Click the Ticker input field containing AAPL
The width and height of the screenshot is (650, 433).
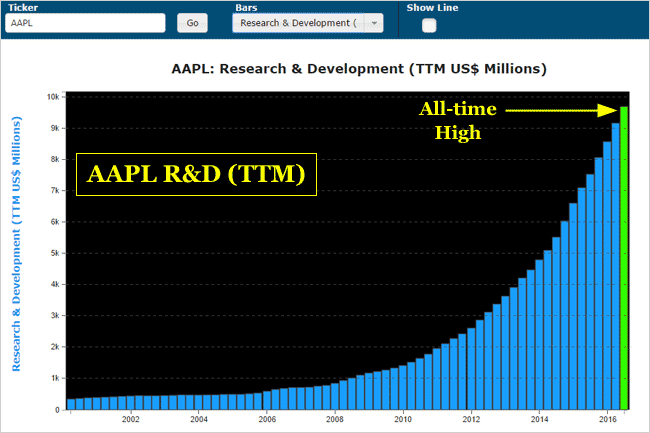(85, 23)
